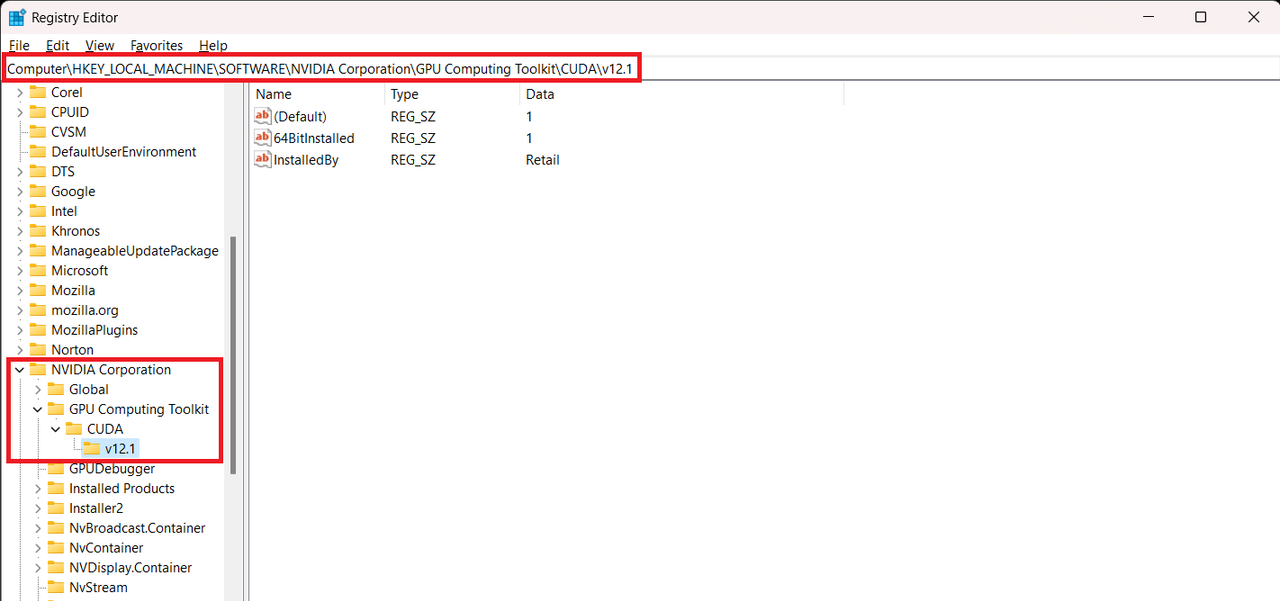Open the Edit menu
The width and height of the screenshot is (1280, 601).
58,45
